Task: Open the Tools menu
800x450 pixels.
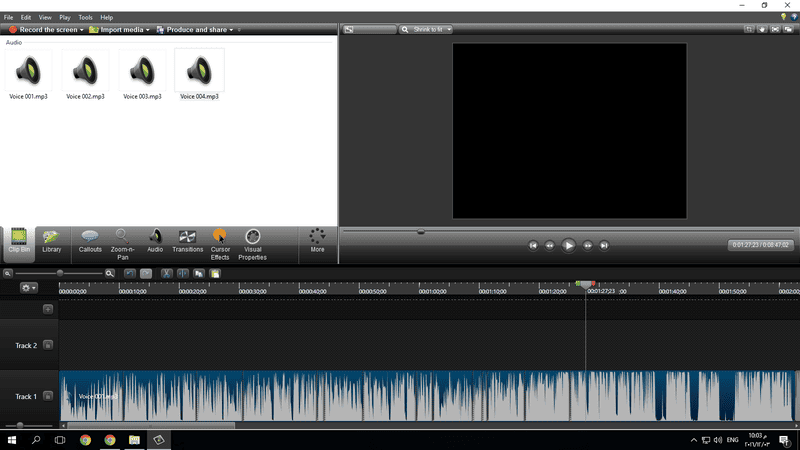Action: coord(85,17)
